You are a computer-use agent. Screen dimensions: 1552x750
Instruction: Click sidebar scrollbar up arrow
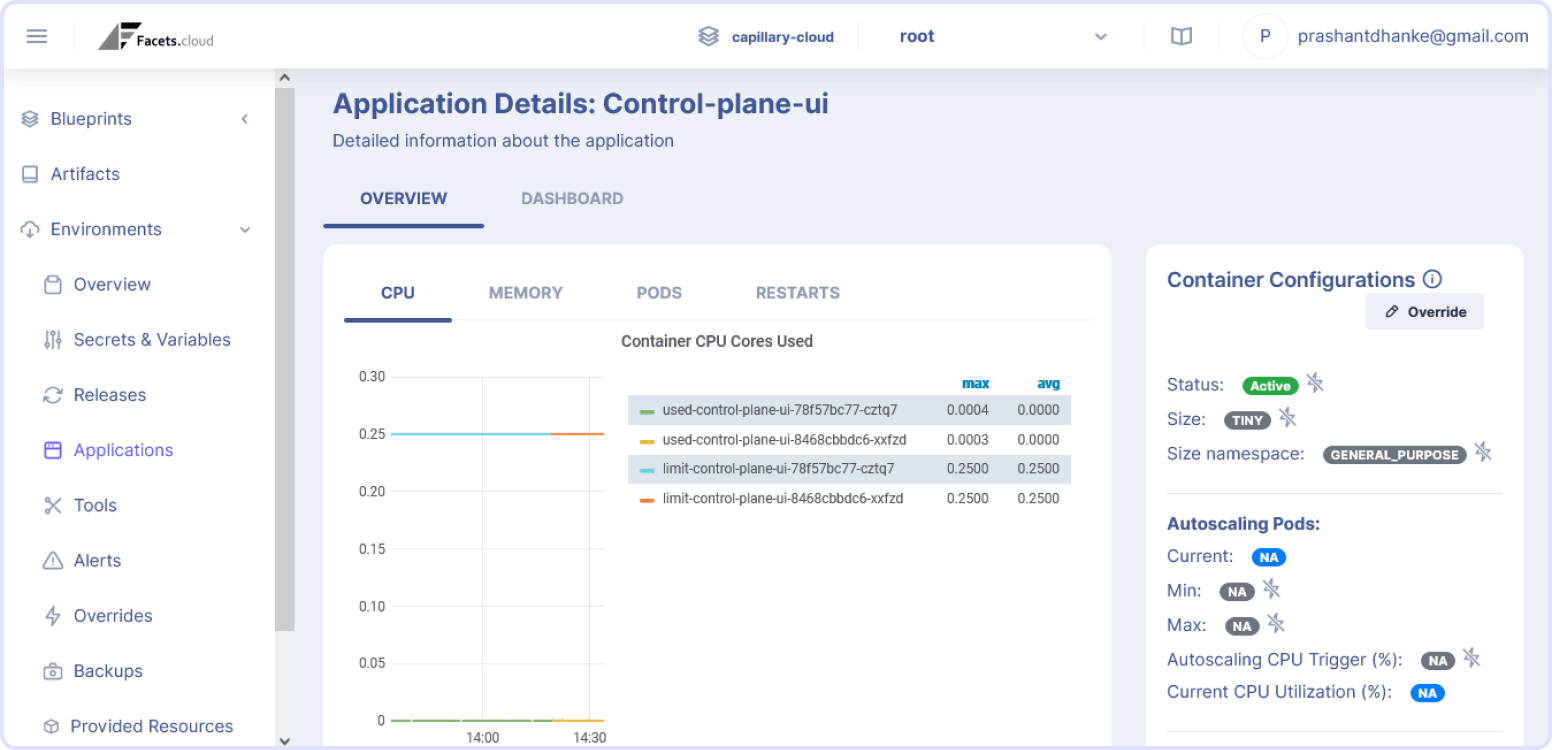(284, 78)
